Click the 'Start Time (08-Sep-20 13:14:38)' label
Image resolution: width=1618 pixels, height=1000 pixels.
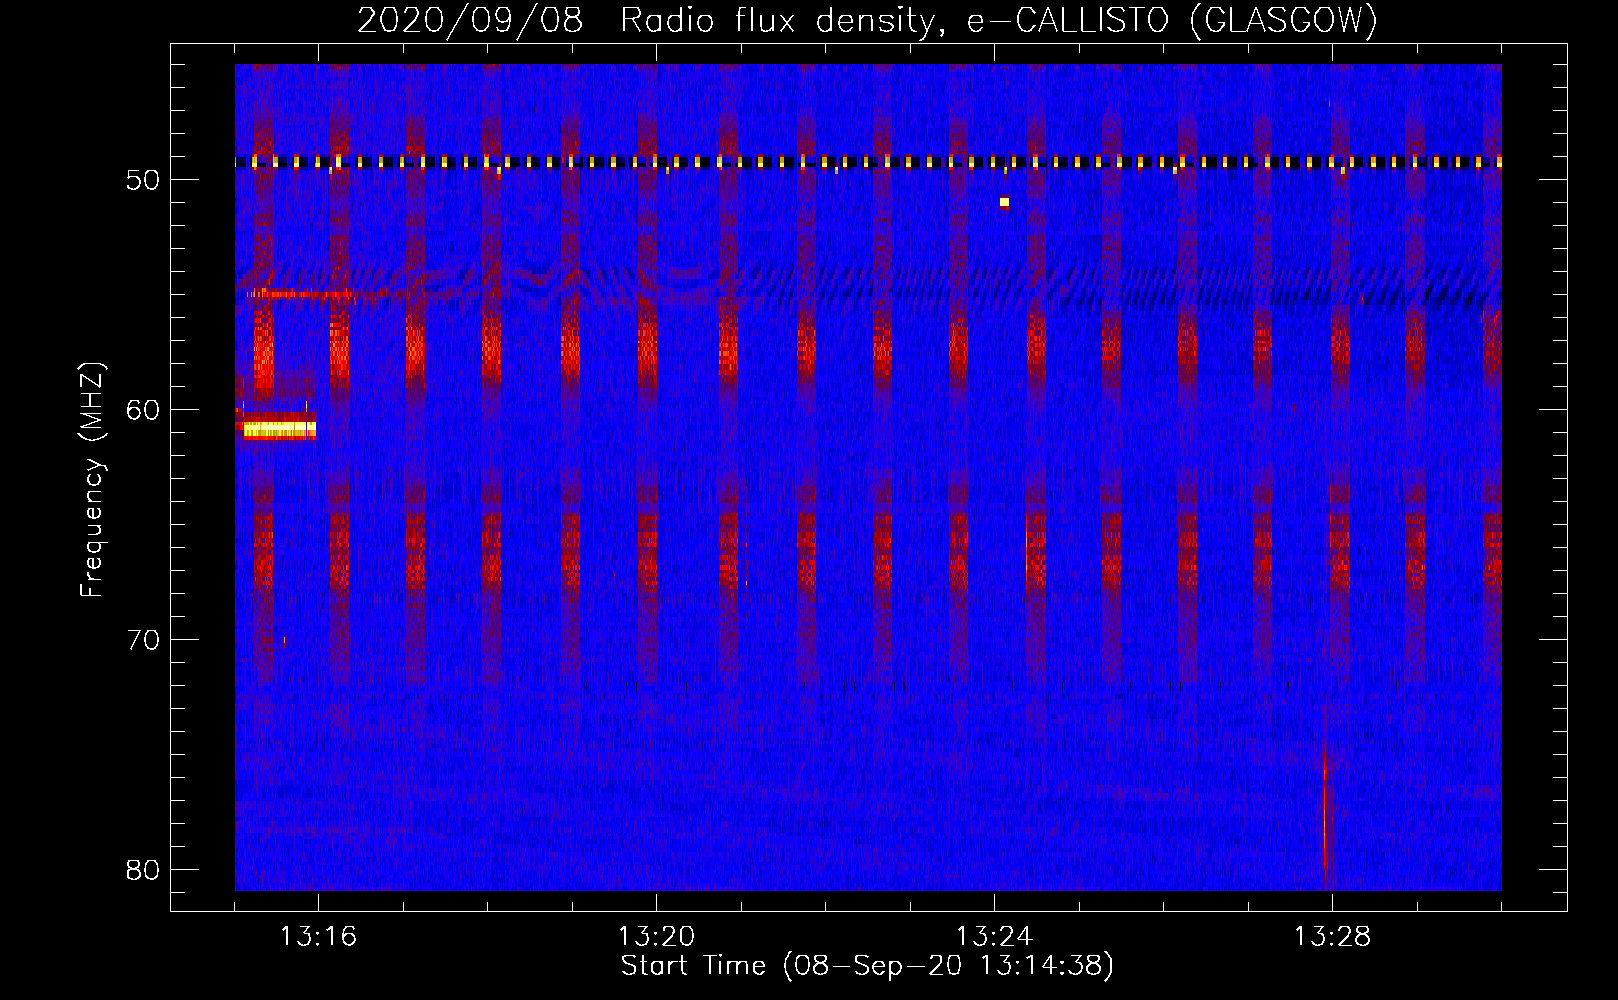pyautogui.click(x=867, y=966)
